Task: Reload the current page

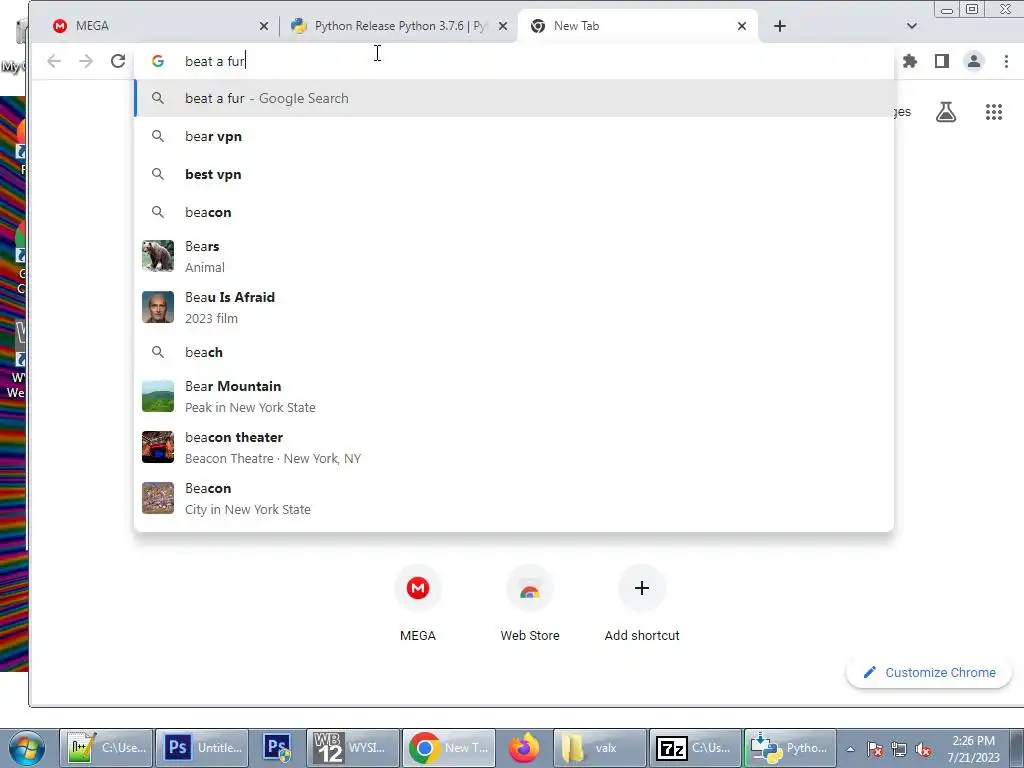Action: tap(118, 61)
